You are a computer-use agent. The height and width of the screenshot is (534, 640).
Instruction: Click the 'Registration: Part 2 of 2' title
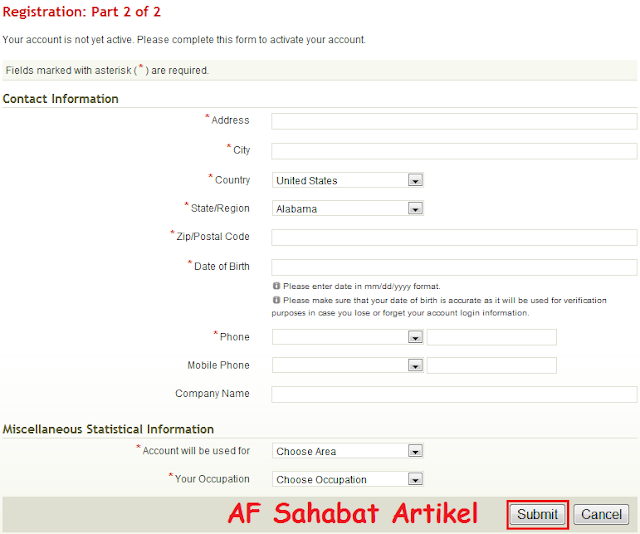(x=82, y=12)
